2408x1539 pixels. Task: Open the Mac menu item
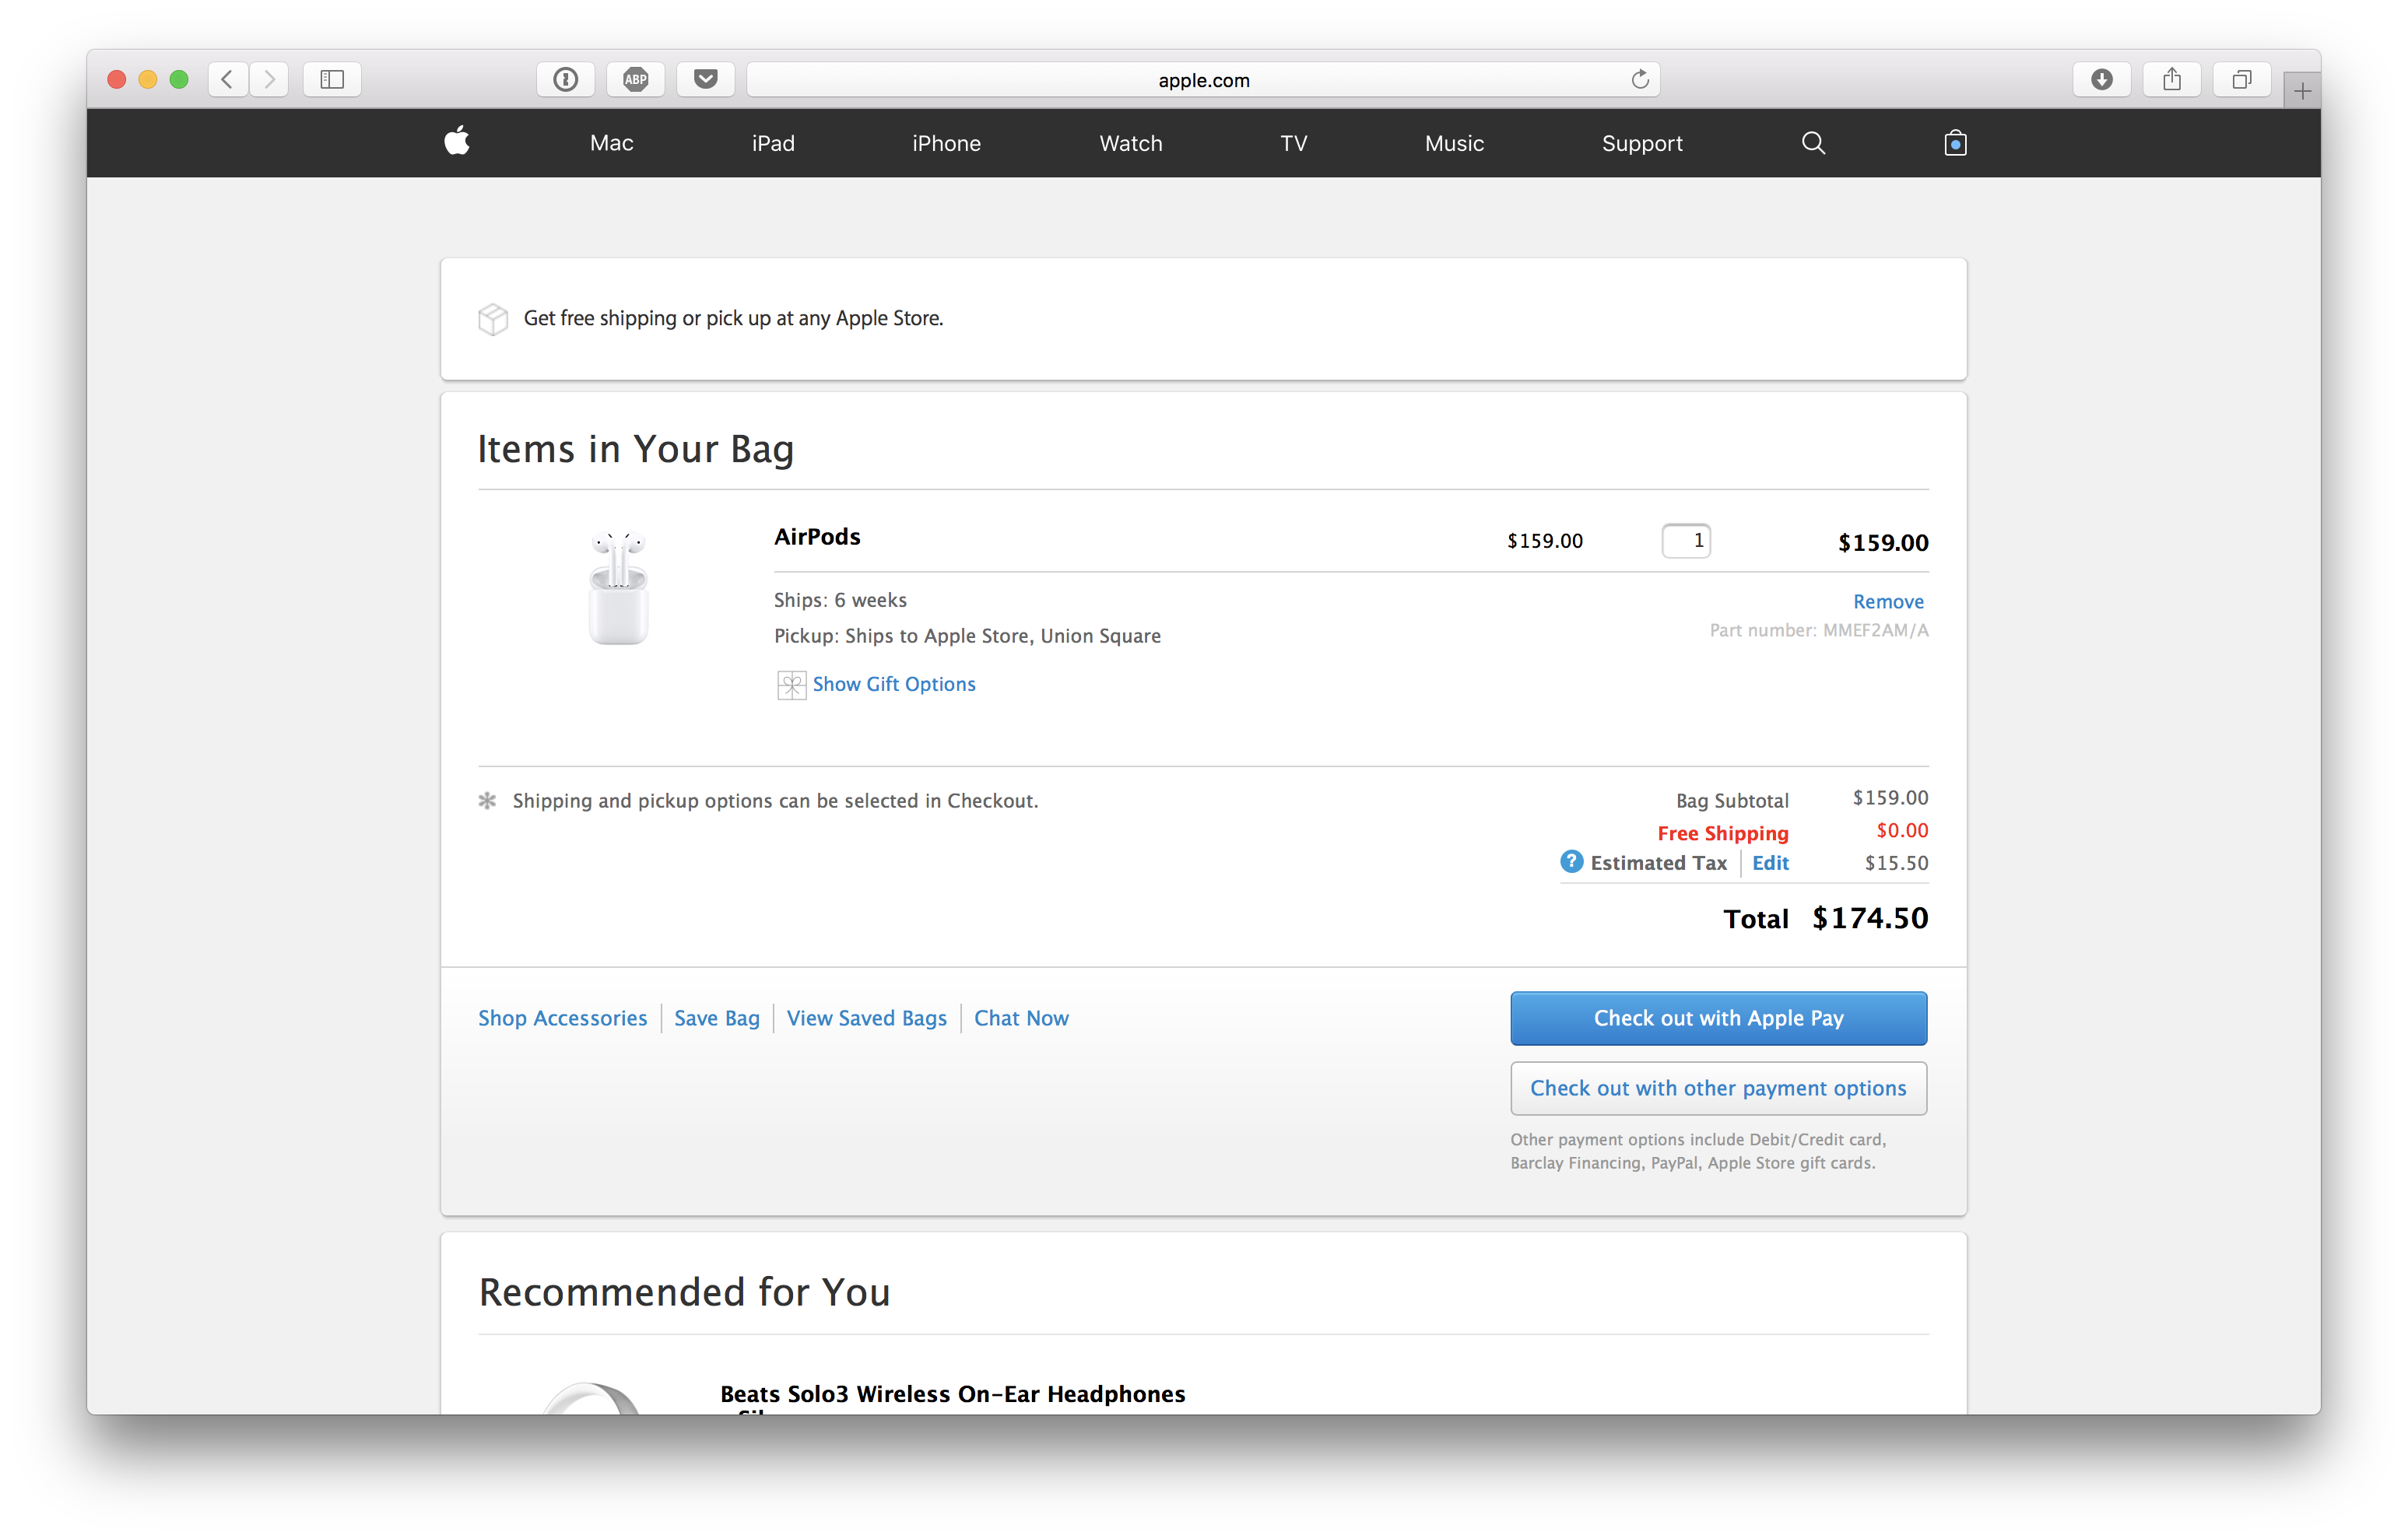(611, 143)
